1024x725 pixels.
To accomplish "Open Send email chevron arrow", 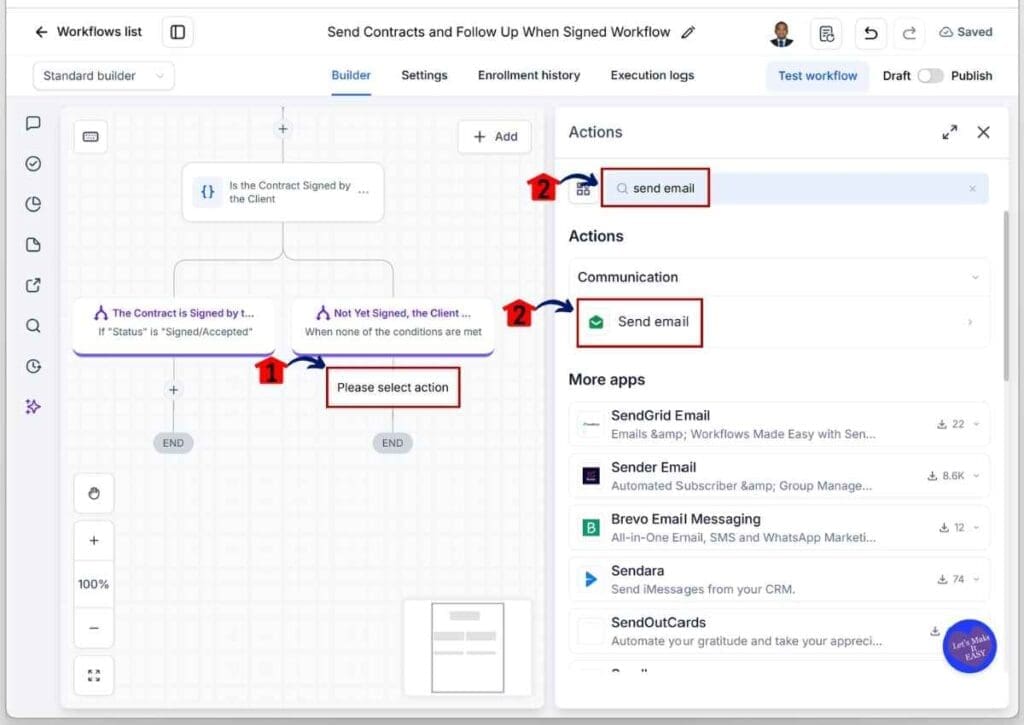I will click(x=970, y=322).
